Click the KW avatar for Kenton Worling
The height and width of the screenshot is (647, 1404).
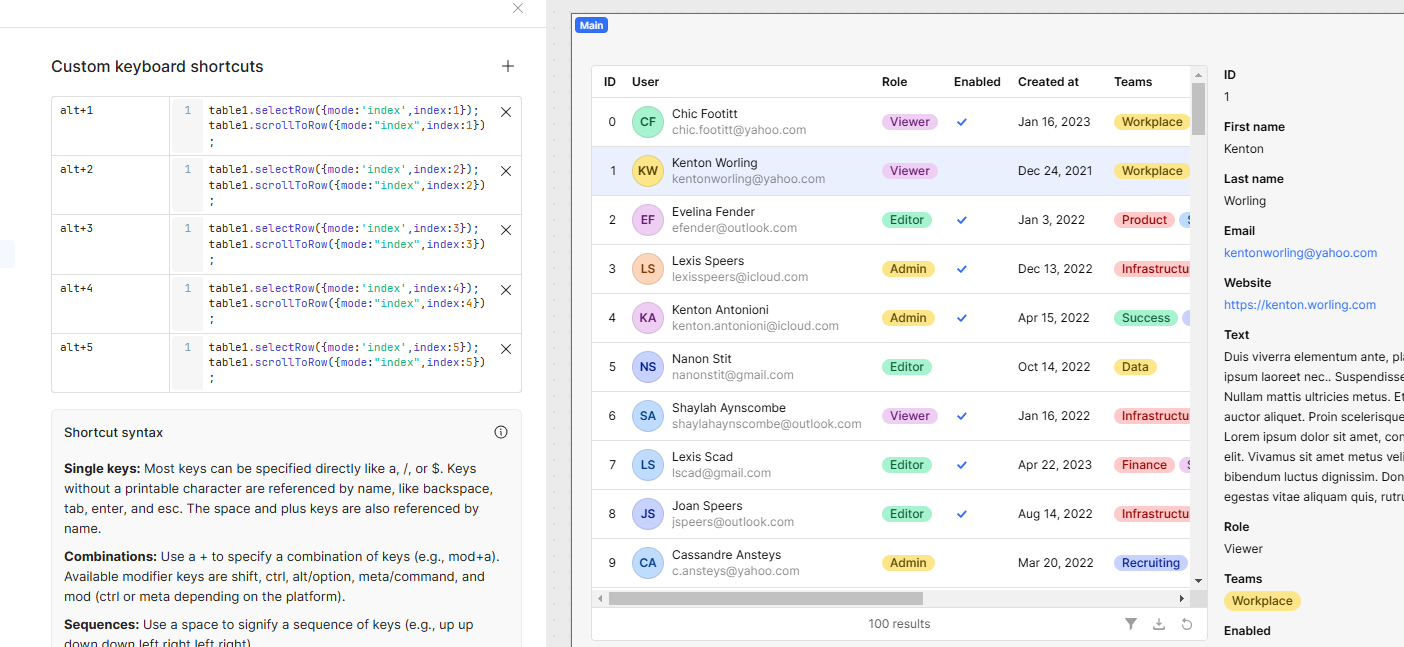(x=648, y=171)
